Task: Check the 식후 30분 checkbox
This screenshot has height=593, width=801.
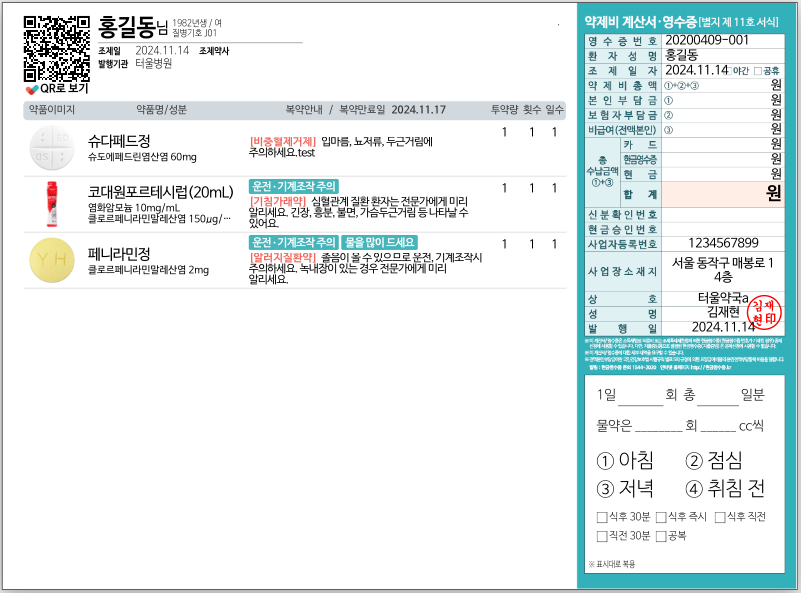Action: click(602, 517)
